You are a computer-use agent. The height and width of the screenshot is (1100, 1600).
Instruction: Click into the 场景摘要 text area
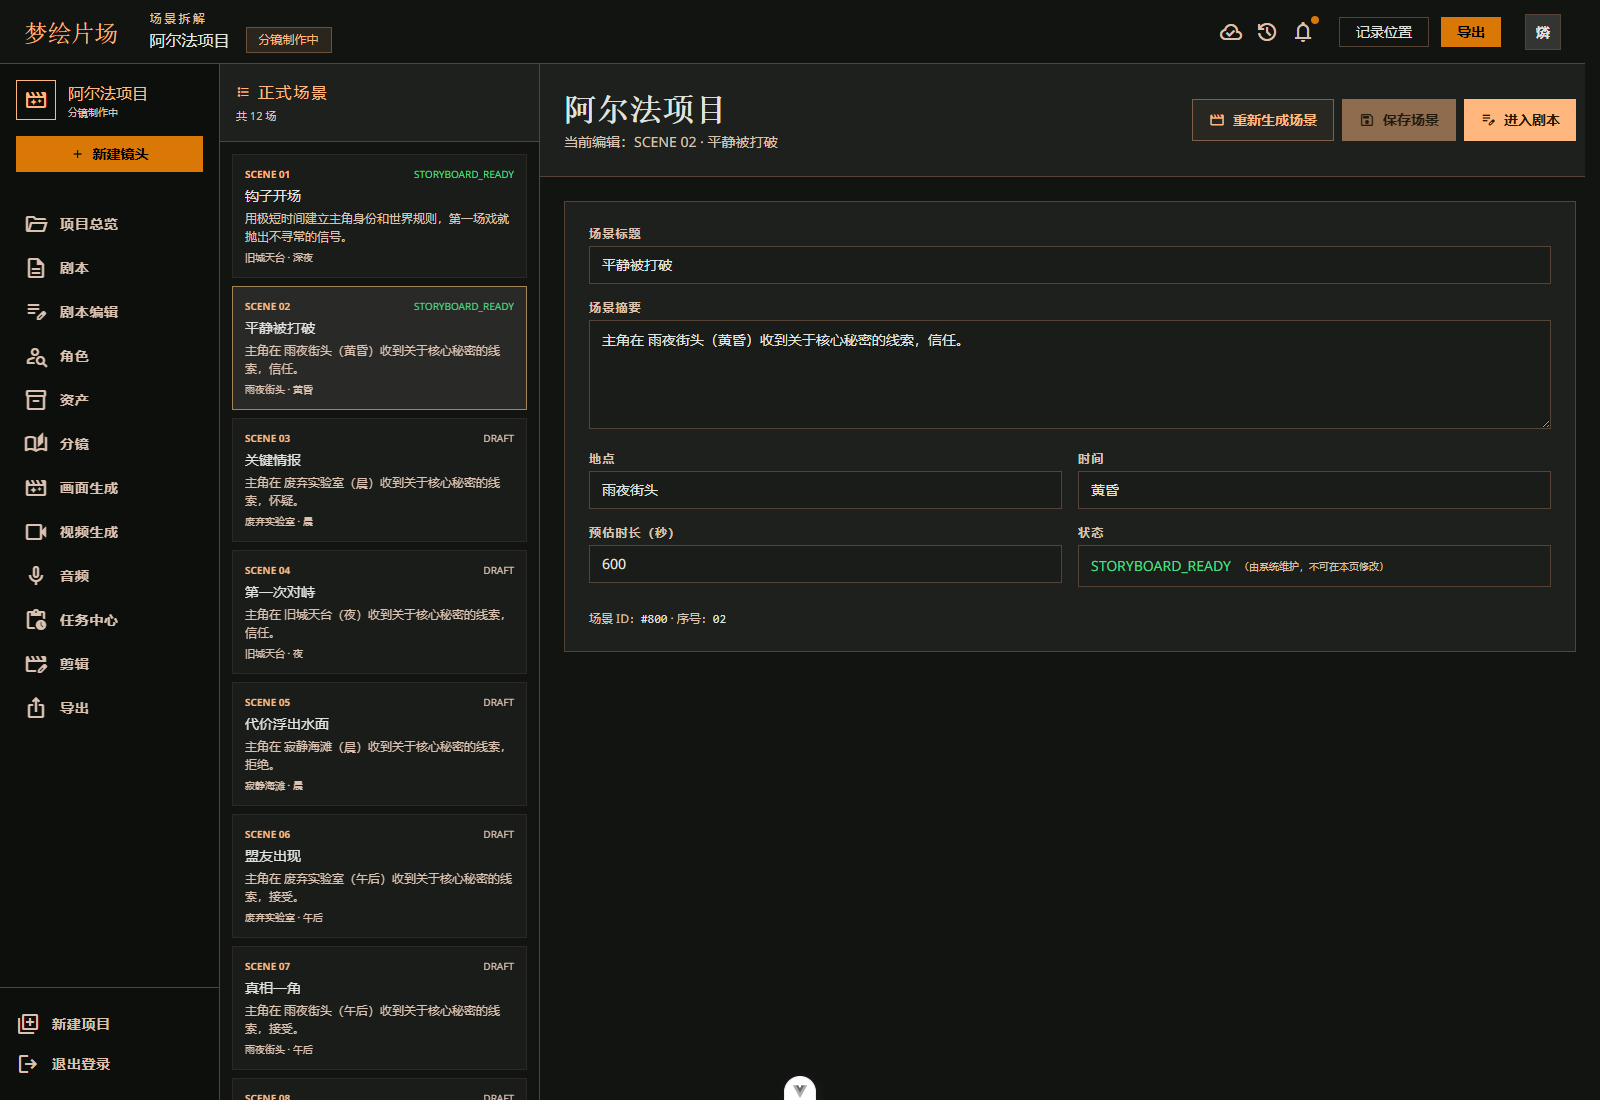[1070, 374]
